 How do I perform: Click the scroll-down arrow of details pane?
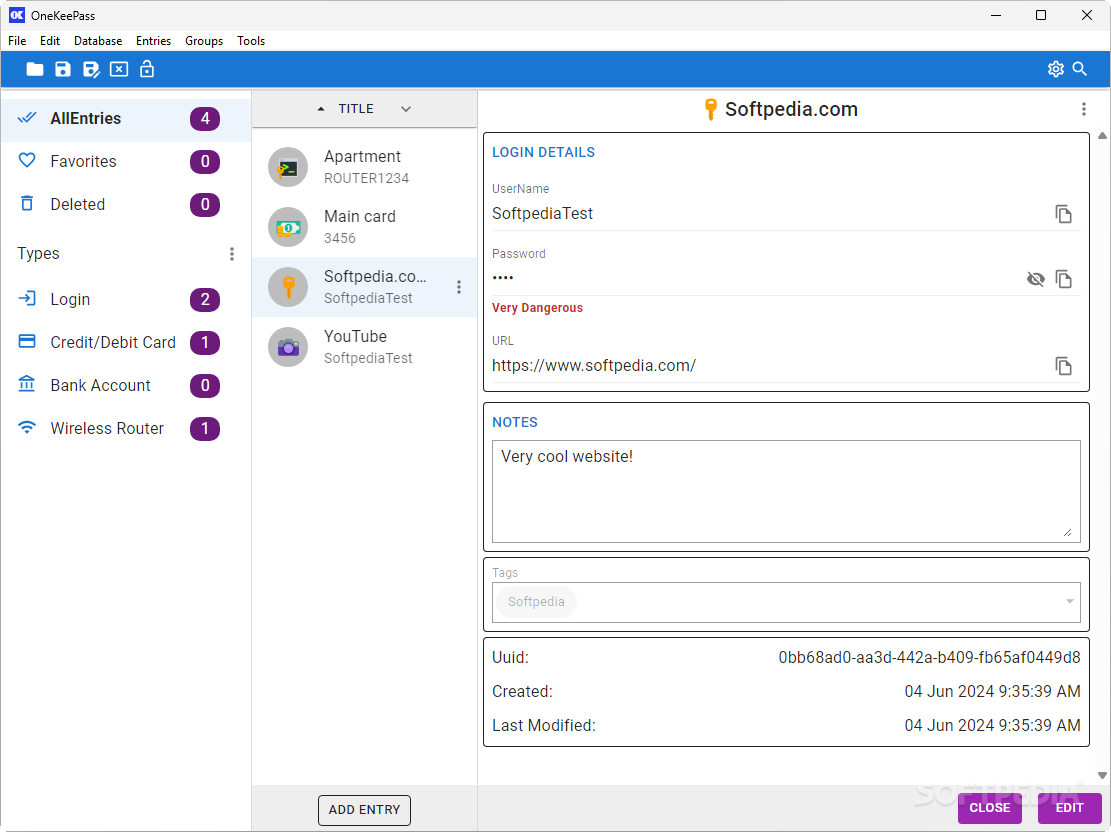(1102, 775)
